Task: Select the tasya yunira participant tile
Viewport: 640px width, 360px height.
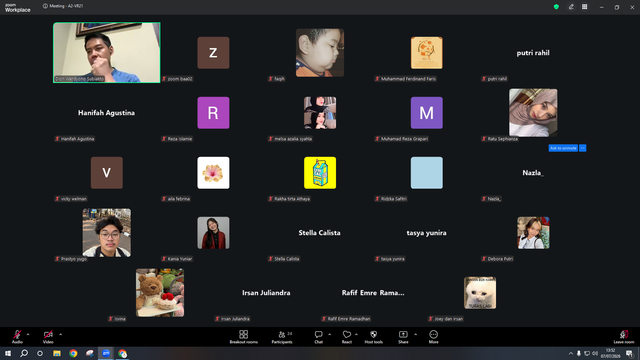Action: (x=427, y=233)
